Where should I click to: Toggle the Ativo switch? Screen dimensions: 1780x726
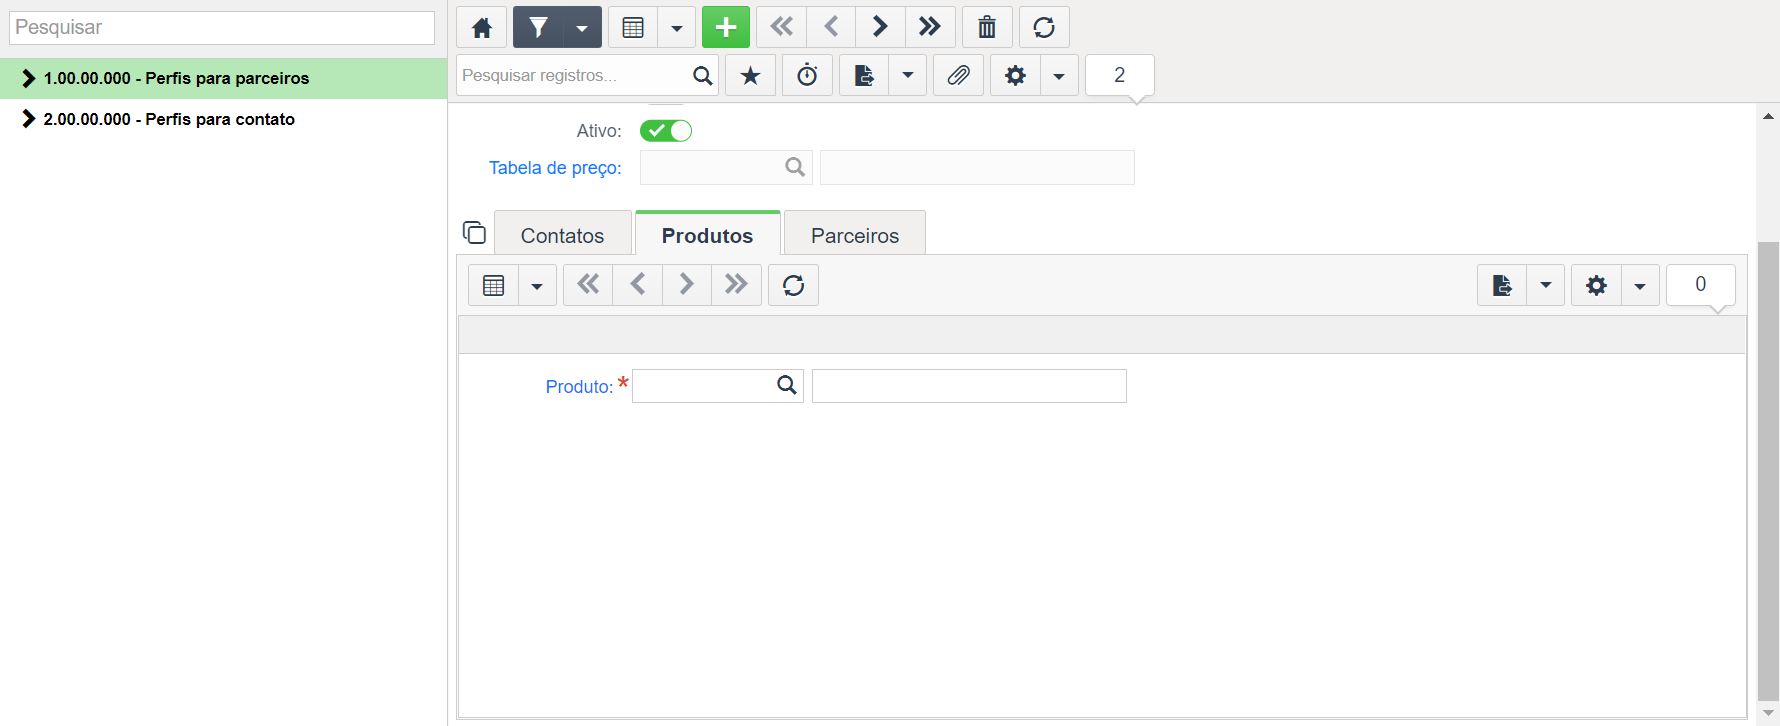666,131
